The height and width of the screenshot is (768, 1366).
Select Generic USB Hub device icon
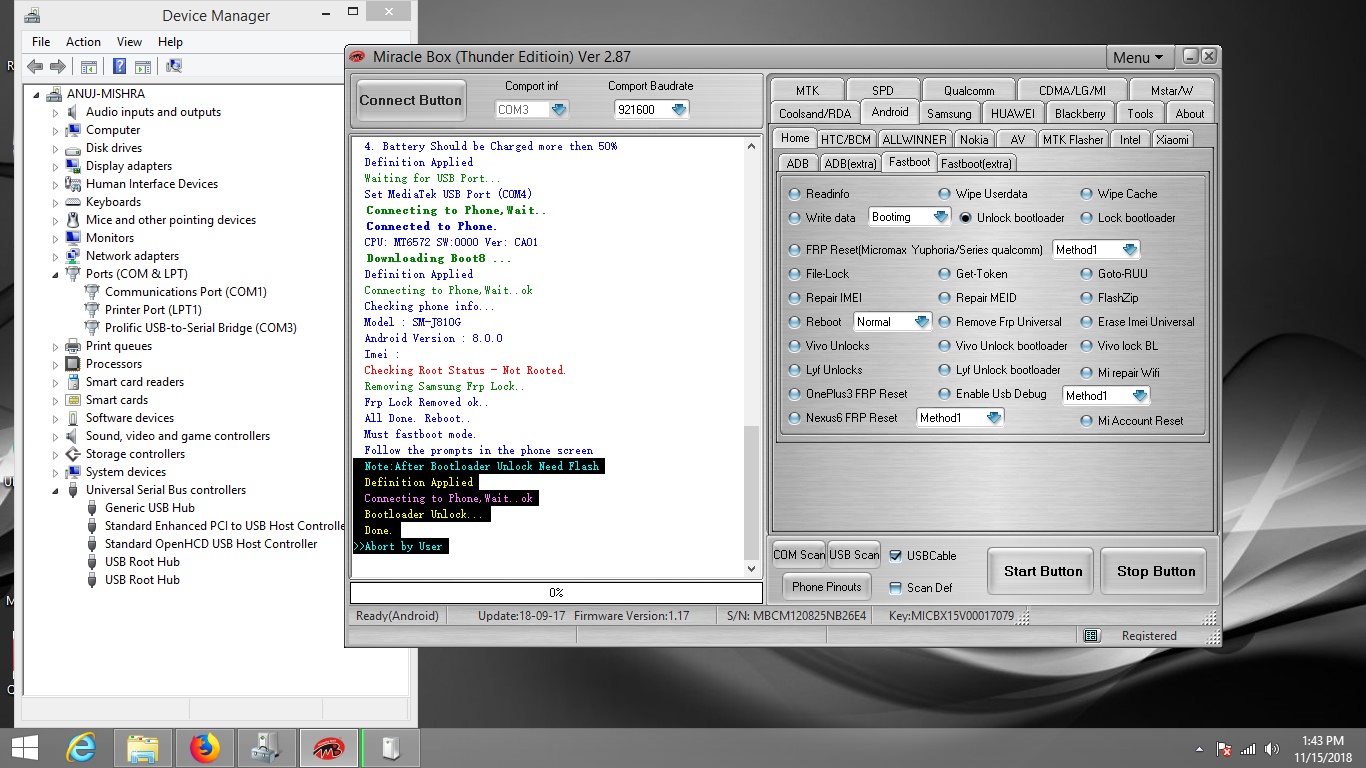pos(92,508)
